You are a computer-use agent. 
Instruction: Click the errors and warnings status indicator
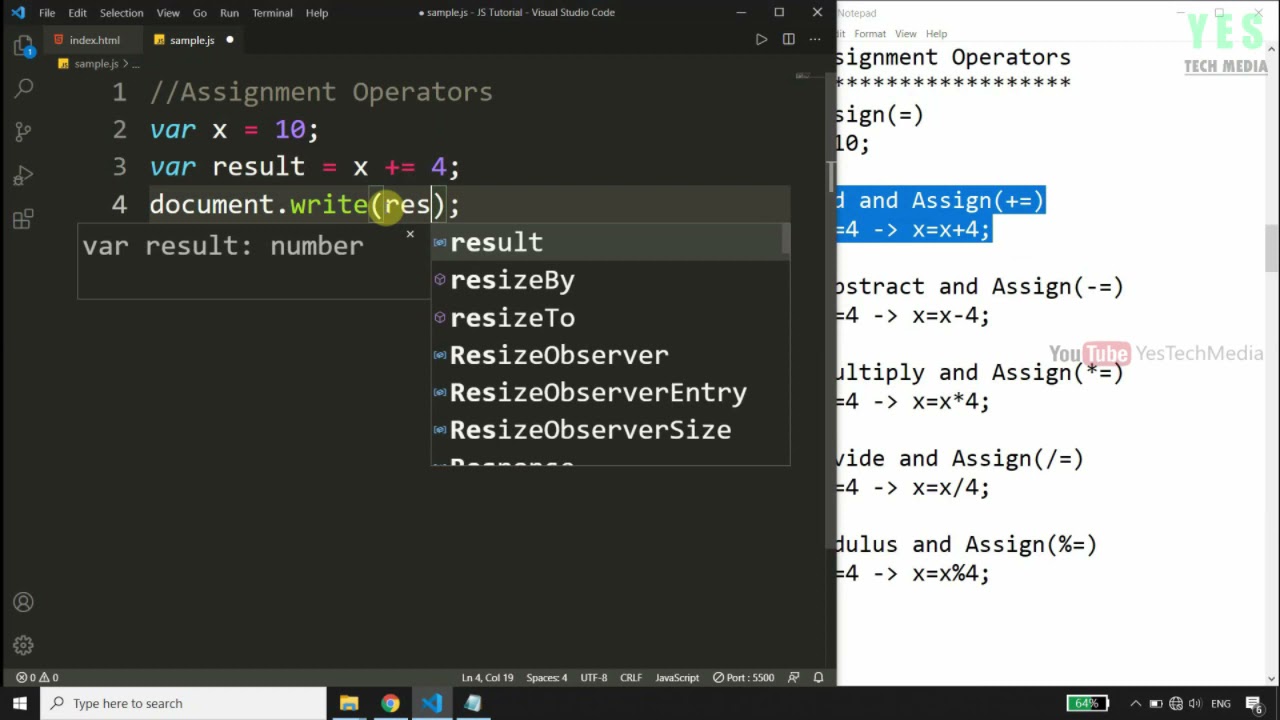point(37,677)
